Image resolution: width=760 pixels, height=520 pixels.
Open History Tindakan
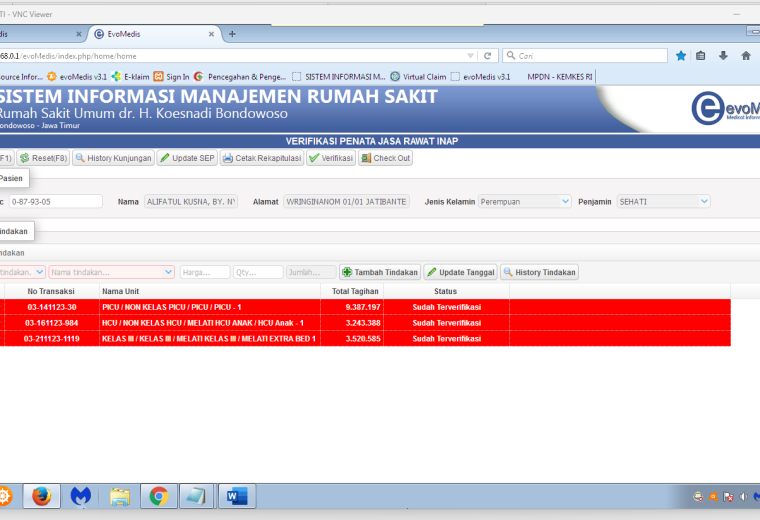(539, 272)
